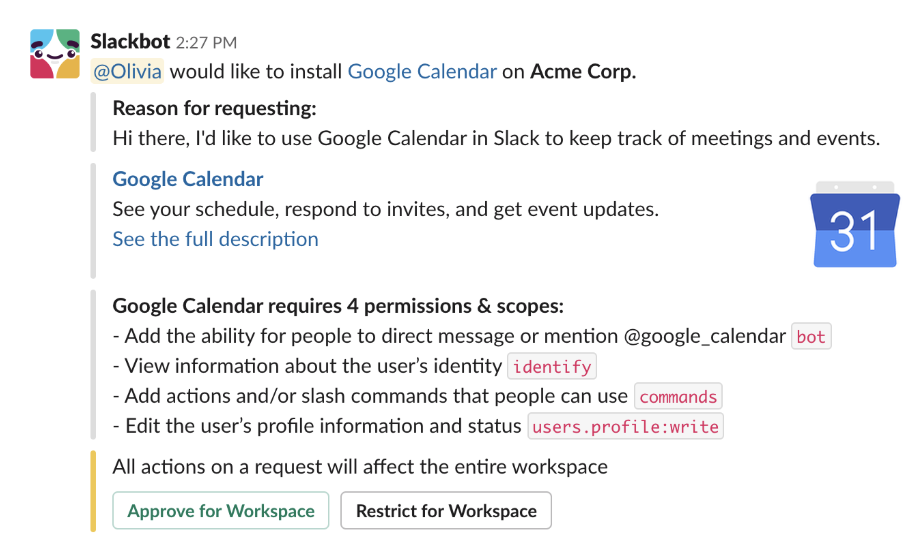The image size is (924, 556).
Task: Open the @Olivia user mention
Action: (x=127, y=71)
